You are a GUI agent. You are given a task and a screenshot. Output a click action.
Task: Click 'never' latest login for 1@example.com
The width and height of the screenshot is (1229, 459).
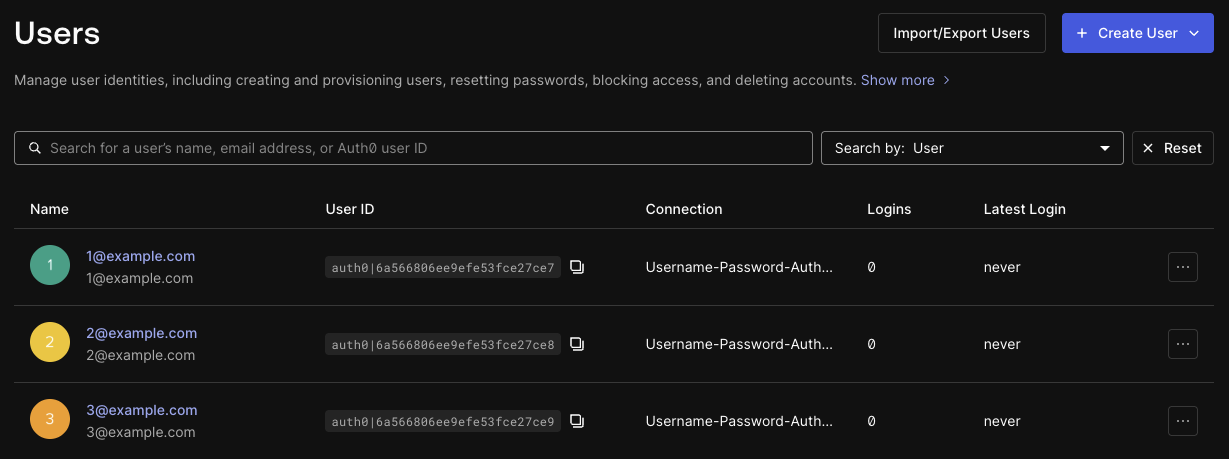coord(1002,267)
